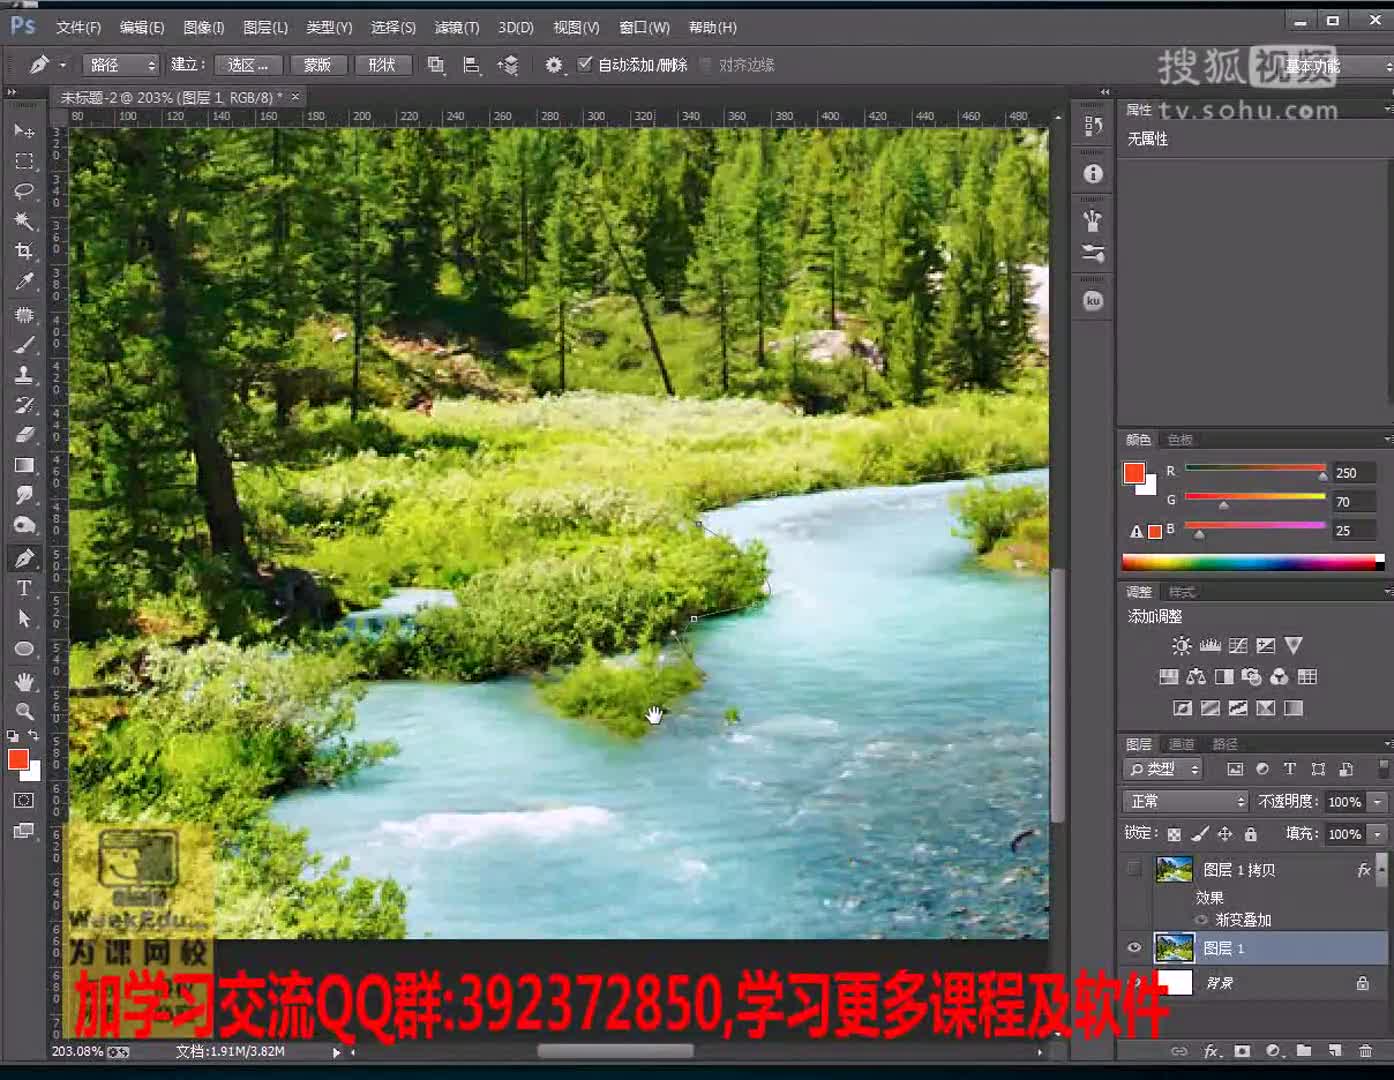Toggle Quick Mask mode
The image size is (1394, 1080).
(24, 800)
